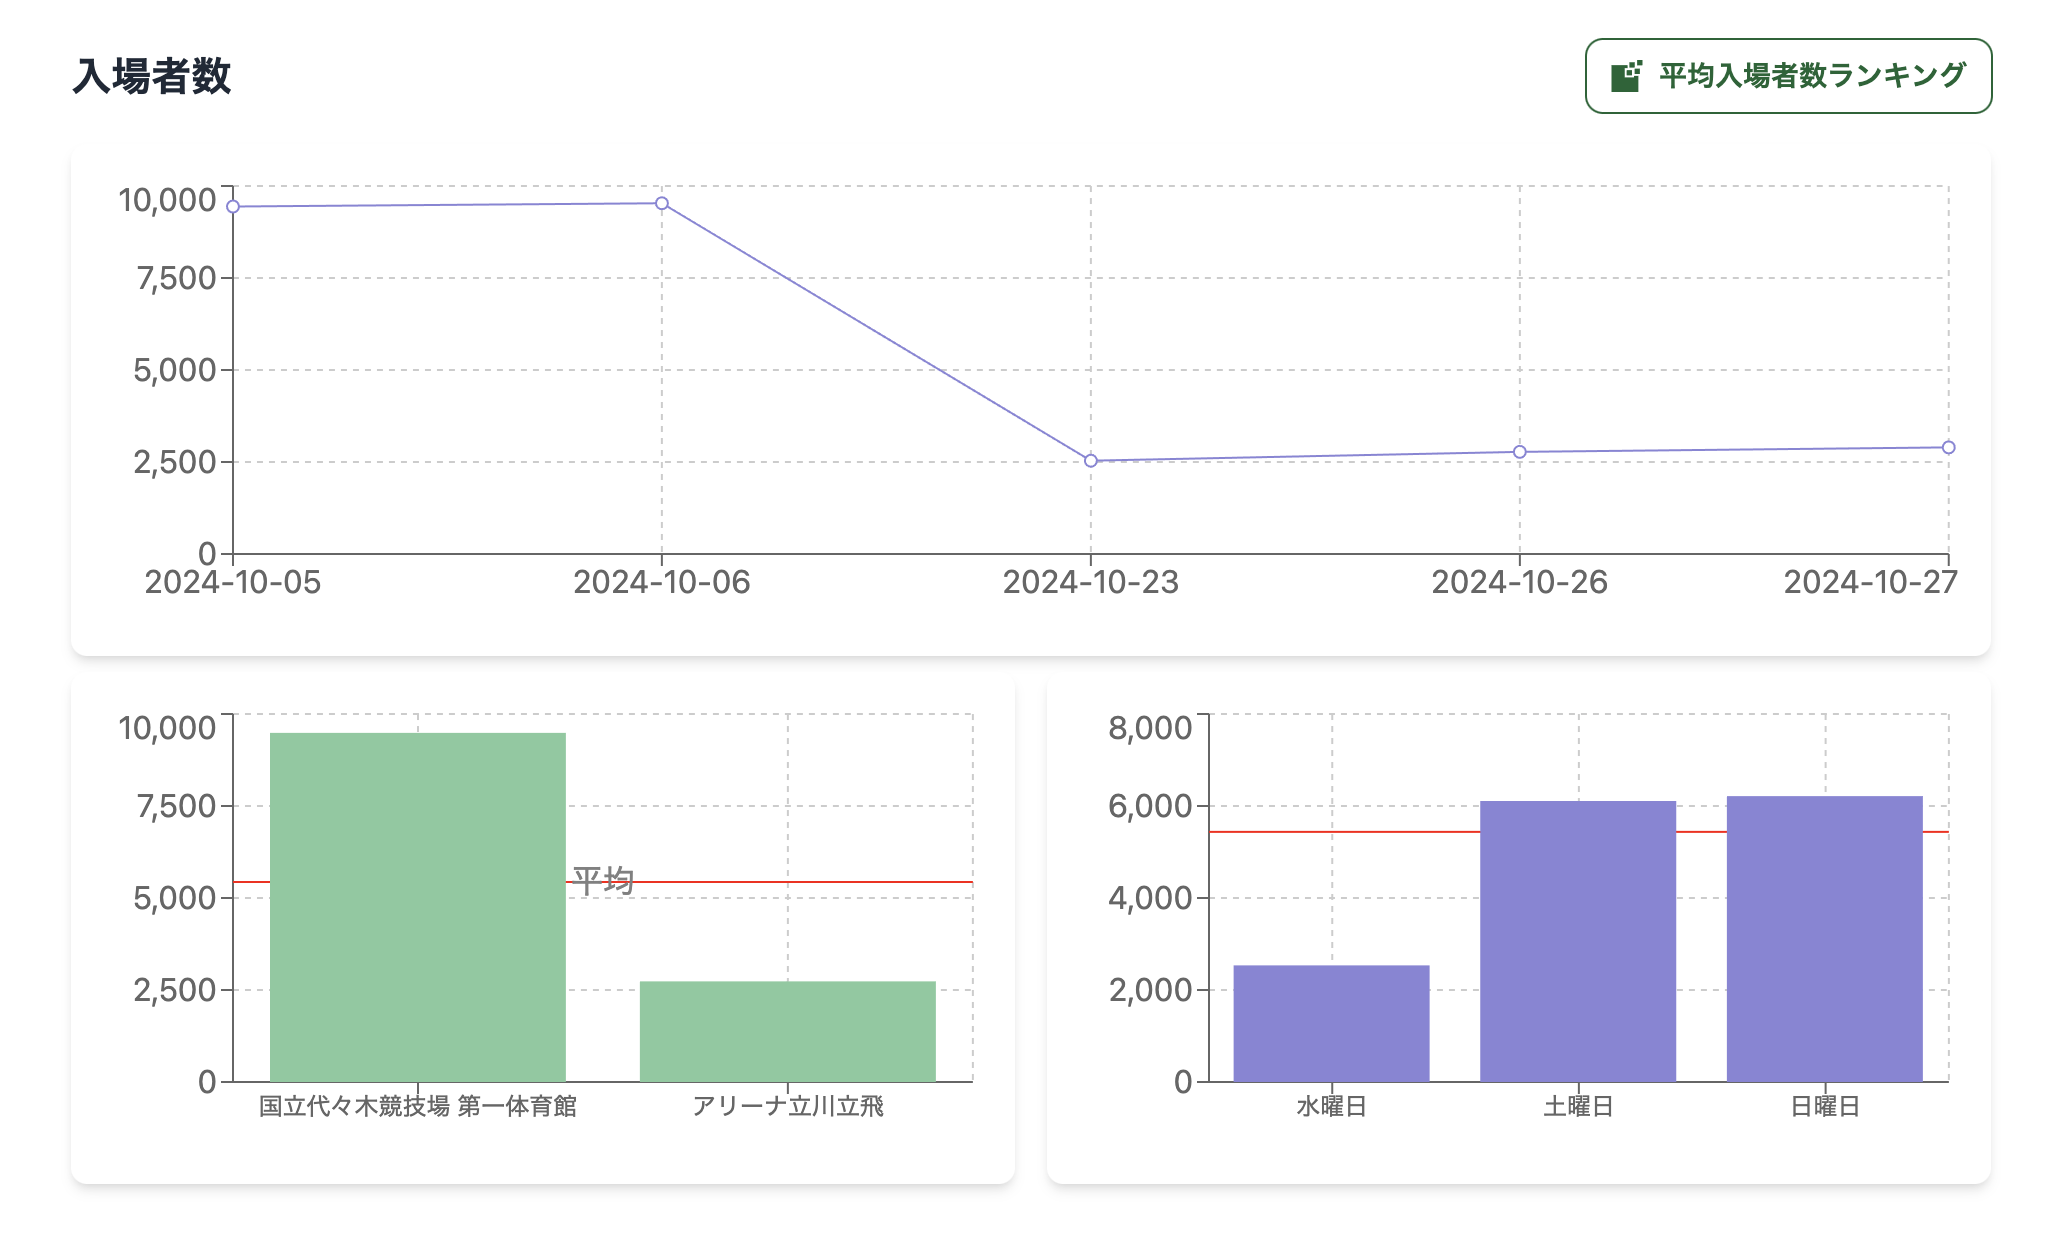Click the 国立代々木競技場 第一体育館 green bar
Image resolution: width=2056 pixels, height=1234 pixels.
tap(418, 907)
